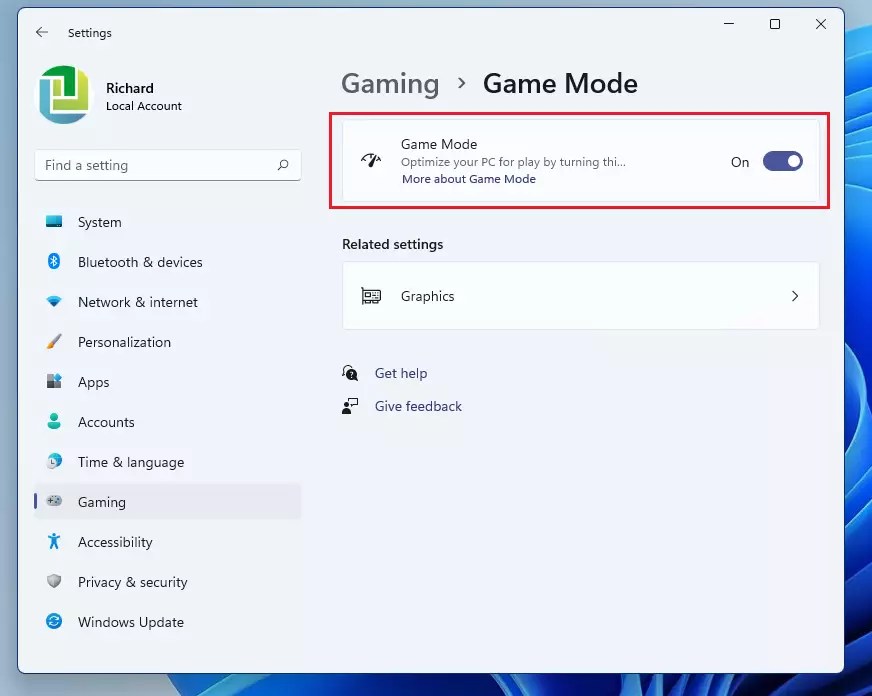
Task: Expand the Graphics related setting
Action: (x=580, y=296)
